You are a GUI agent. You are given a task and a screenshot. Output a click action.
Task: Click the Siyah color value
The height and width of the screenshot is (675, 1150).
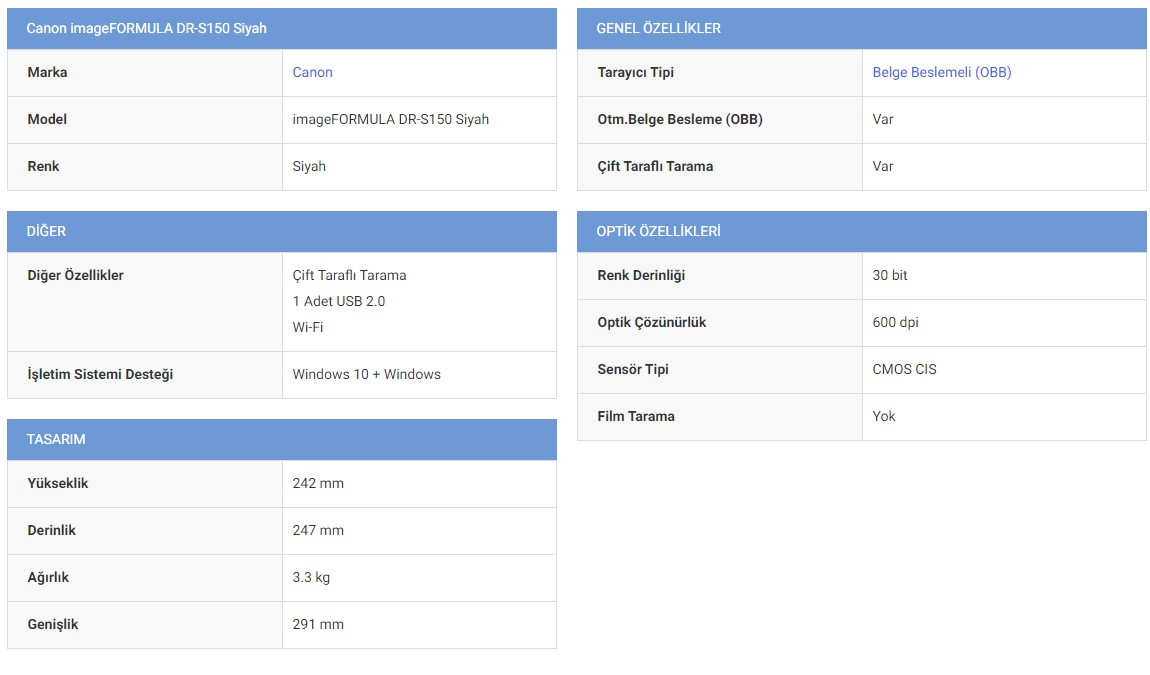tap(309, 167)
